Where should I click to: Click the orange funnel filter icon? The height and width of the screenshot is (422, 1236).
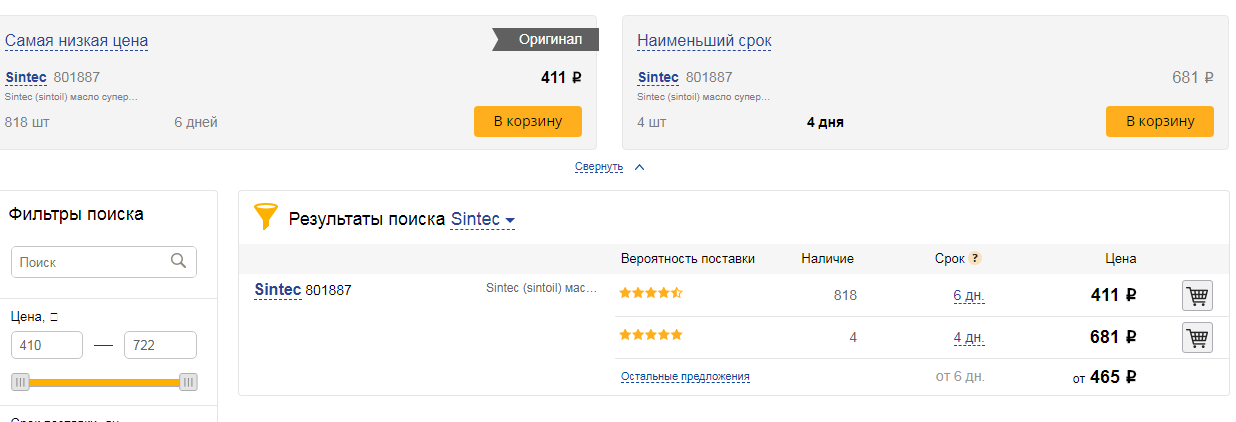pyautogui.click(x=265, y=216)
